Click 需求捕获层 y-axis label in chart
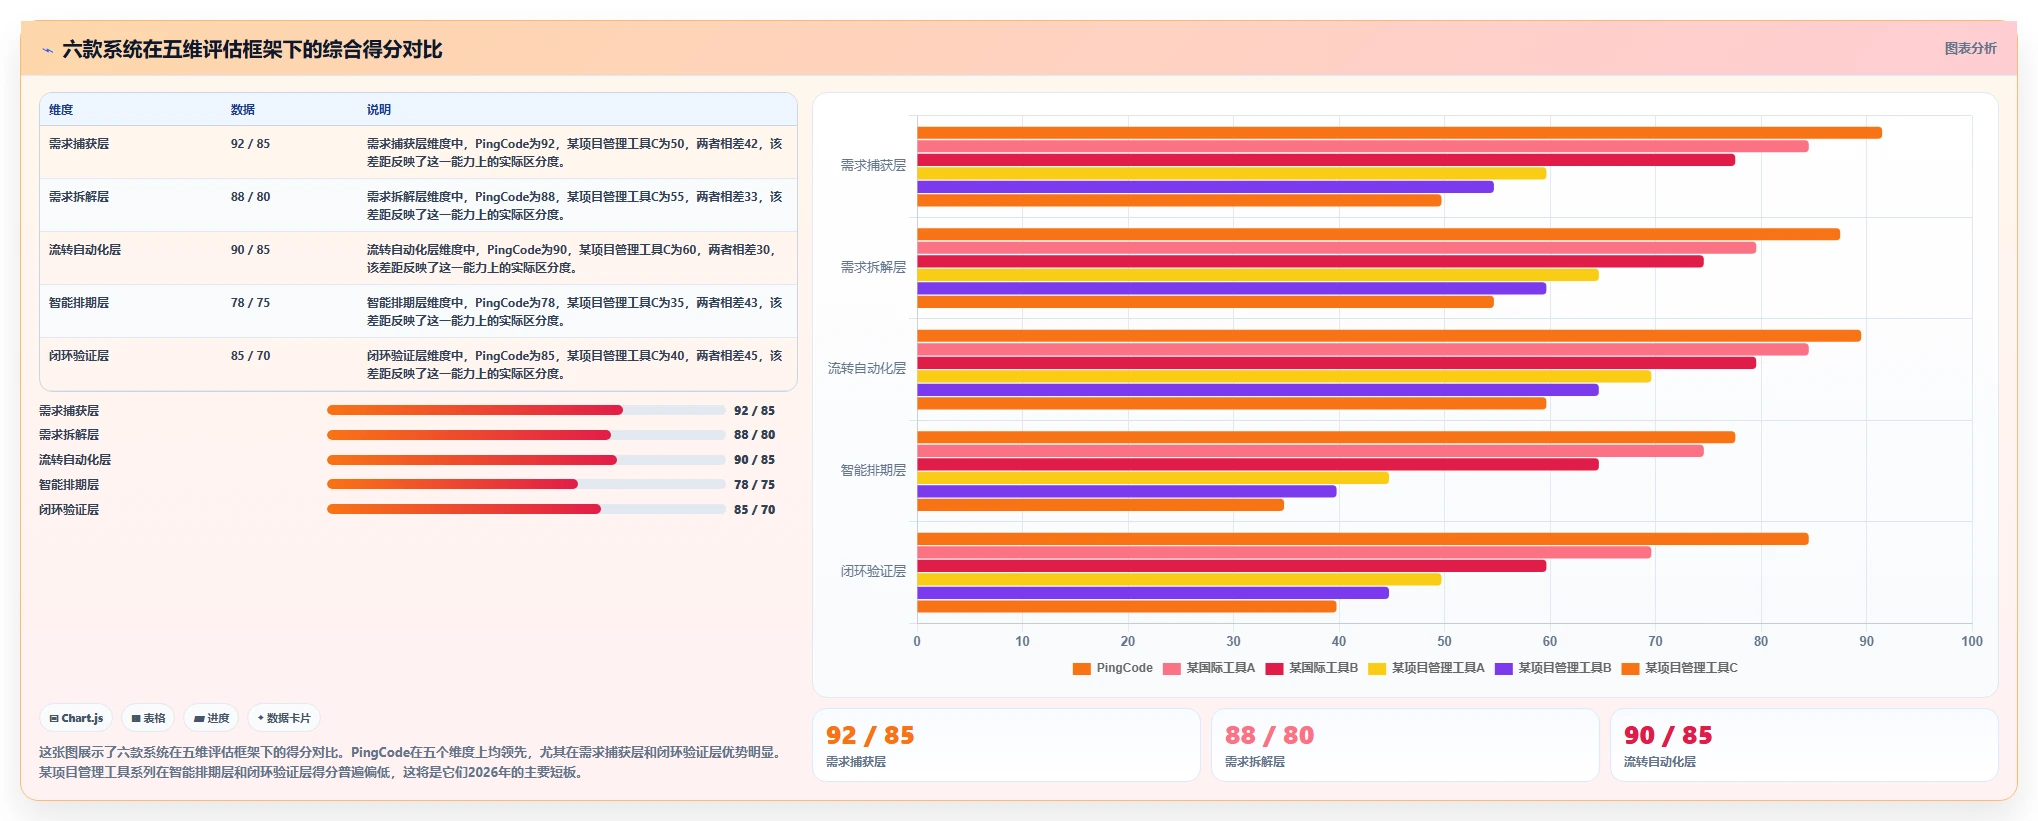 (x=873, y=166)
